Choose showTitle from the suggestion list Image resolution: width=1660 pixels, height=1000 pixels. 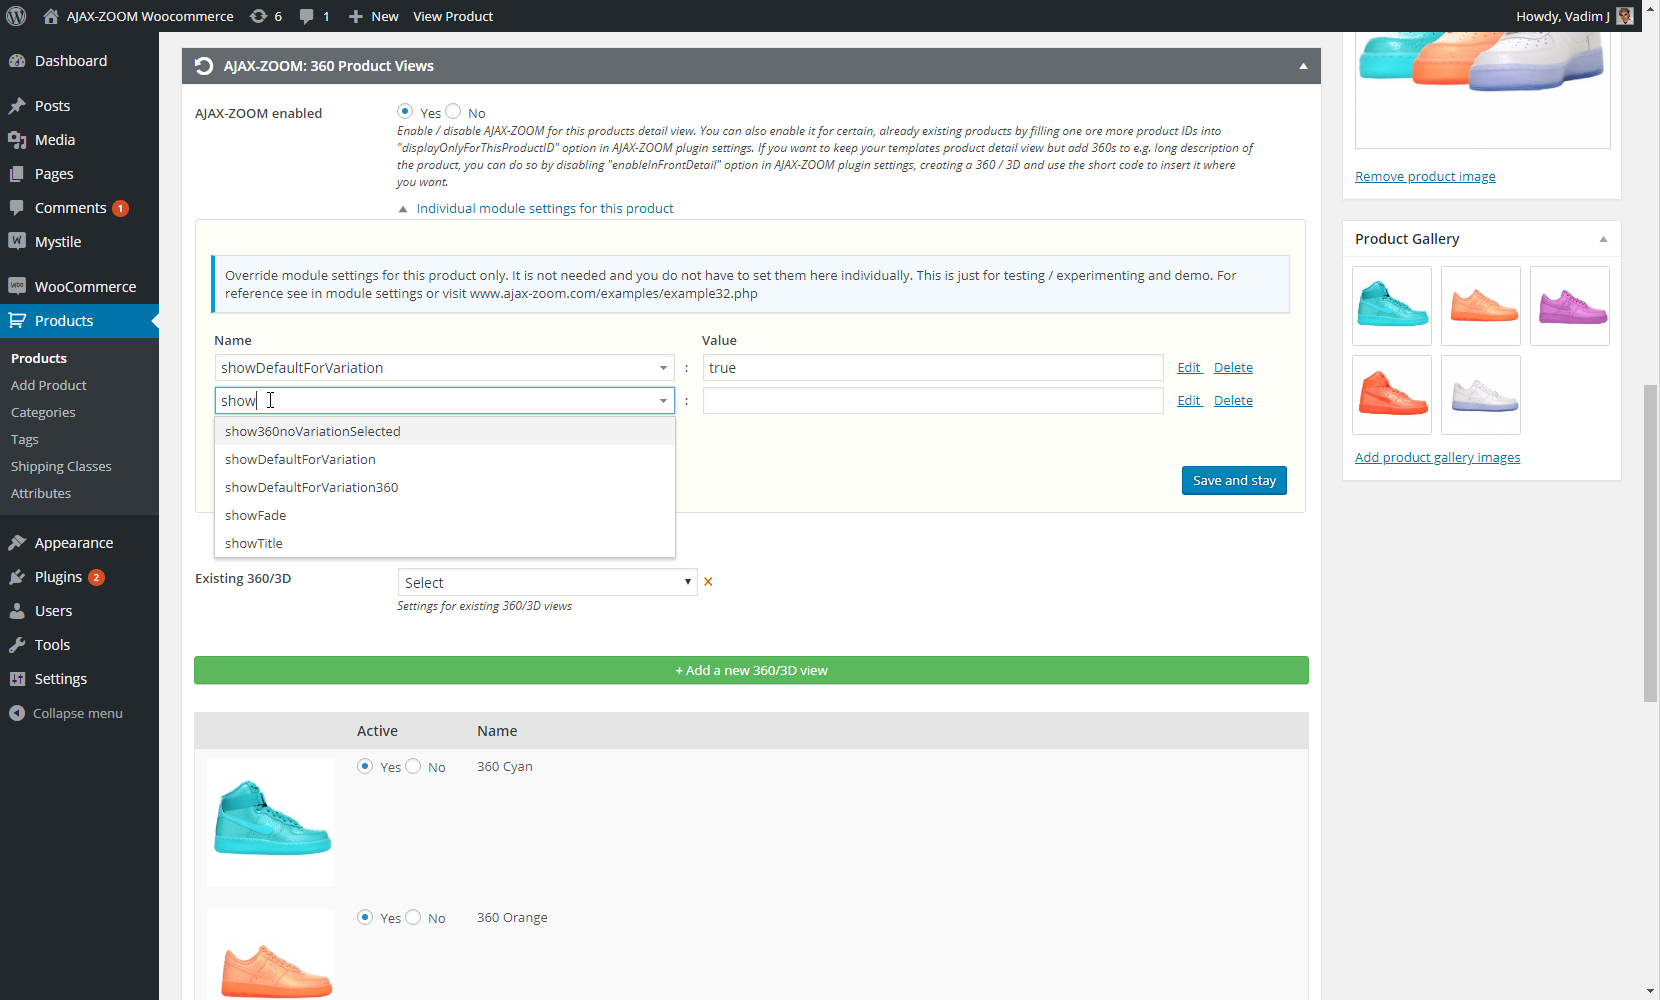445,543
